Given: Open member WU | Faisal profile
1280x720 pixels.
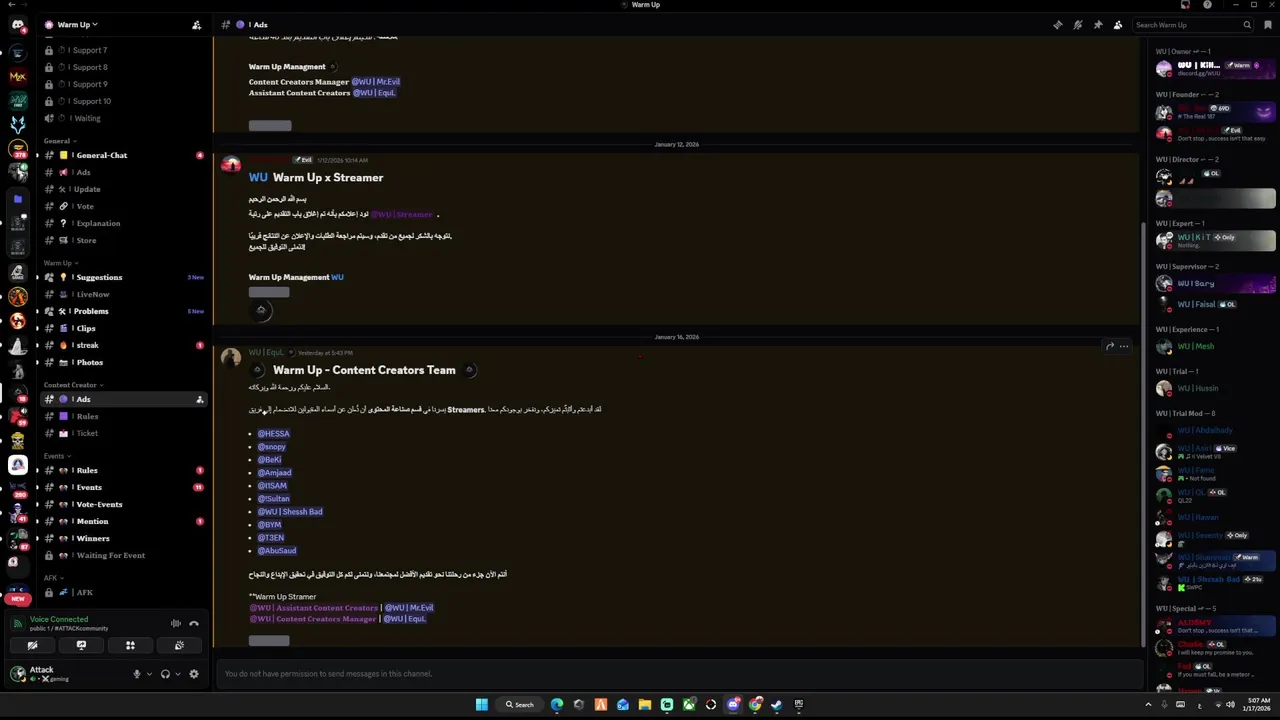Looking at the screenshot, I should [1216, 304].
